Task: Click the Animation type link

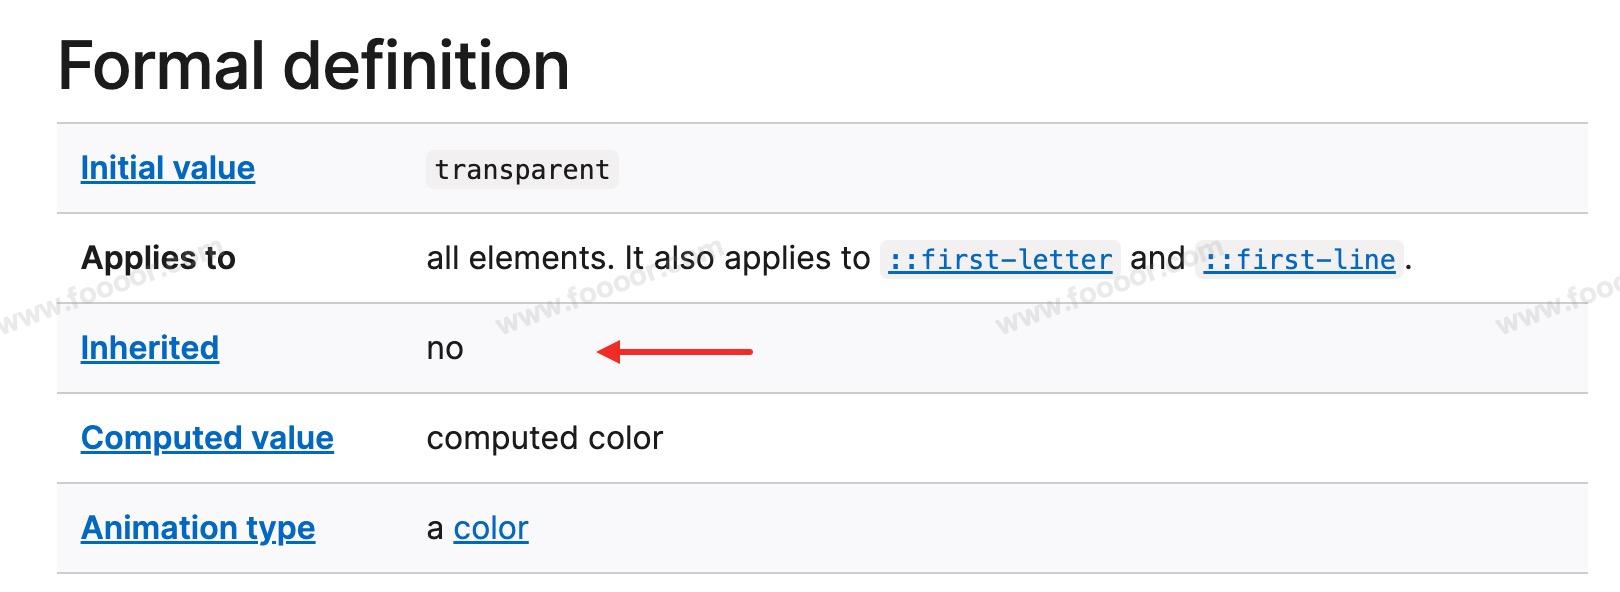Action: [197, 528]
